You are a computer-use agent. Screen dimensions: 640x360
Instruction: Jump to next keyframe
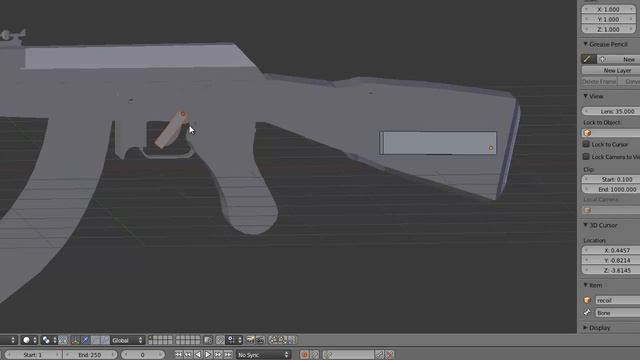point(218,355)
